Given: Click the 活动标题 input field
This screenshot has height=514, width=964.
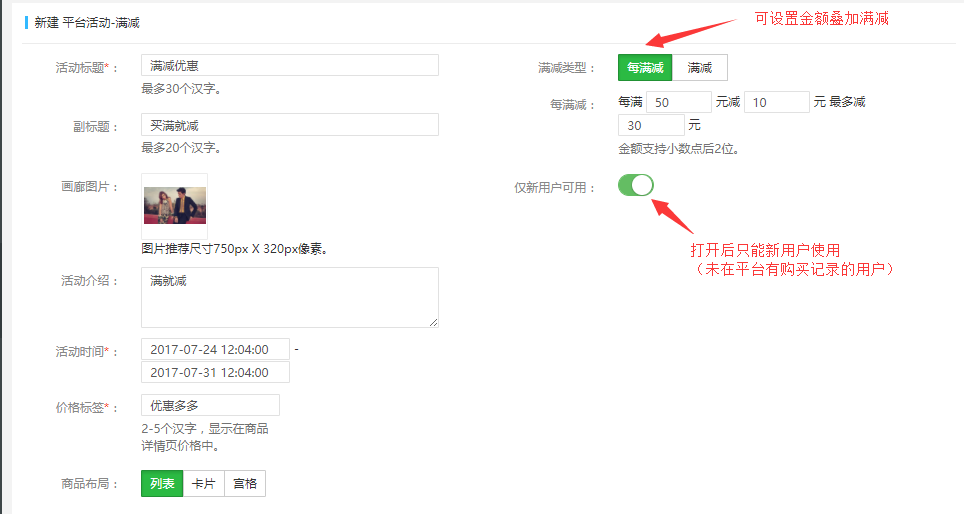Looking at the screenshot, I should [x=289, y=66].
